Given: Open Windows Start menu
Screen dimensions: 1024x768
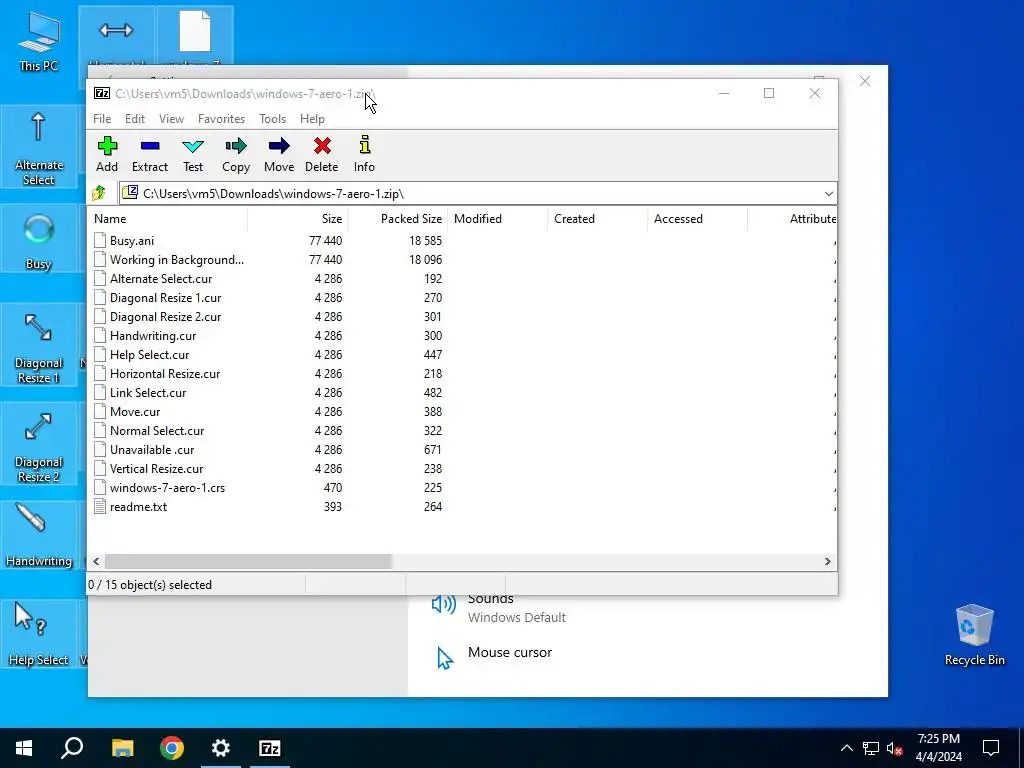Looking at the screenshot, I should click(24, 748).
